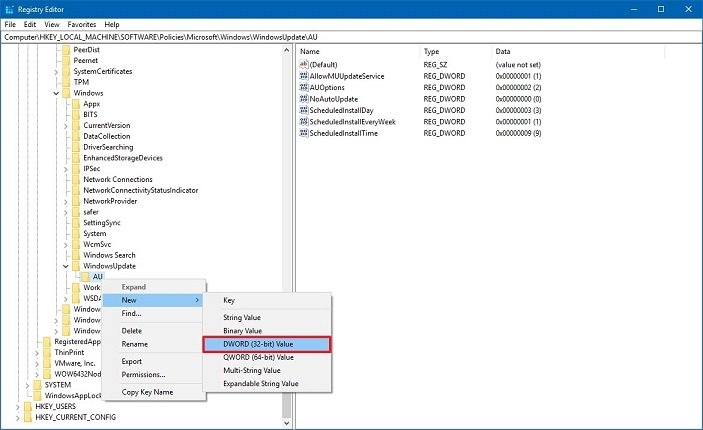703x430 pixels.
Task: Choose Copy Key Name option
Action: click(x=147, y=392)
